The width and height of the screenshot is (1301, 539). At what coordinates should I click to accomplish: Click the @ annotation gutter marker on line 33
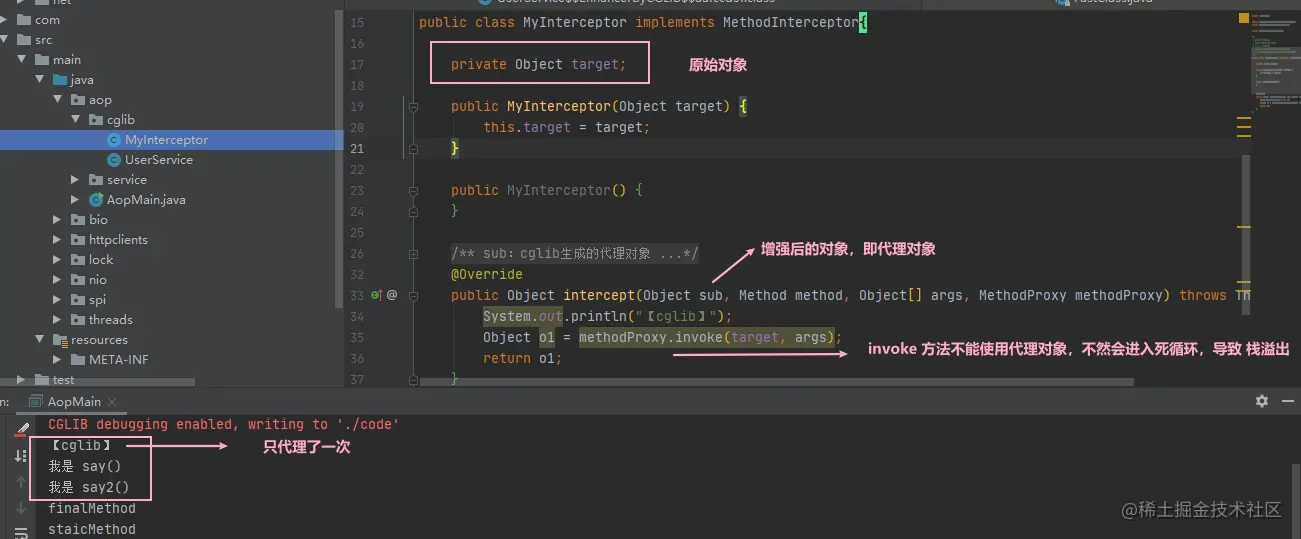(392, 296)
